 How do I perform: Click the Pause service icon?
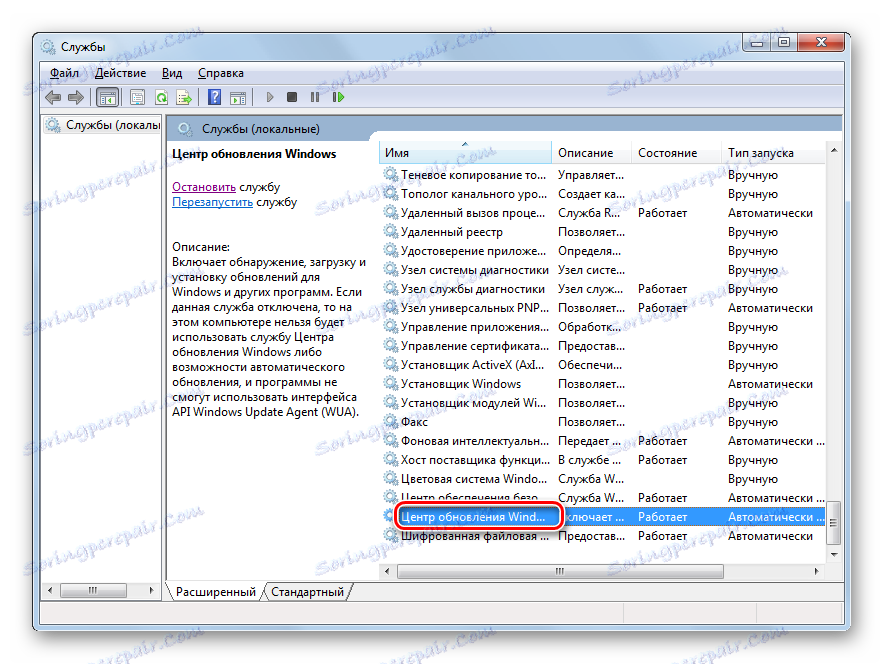coord(315,98)
